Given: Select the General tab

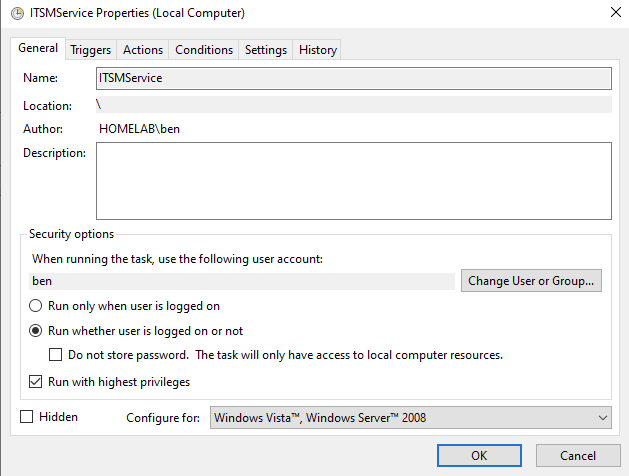Looking at the screenshot, I should click(x=38, y=48).
